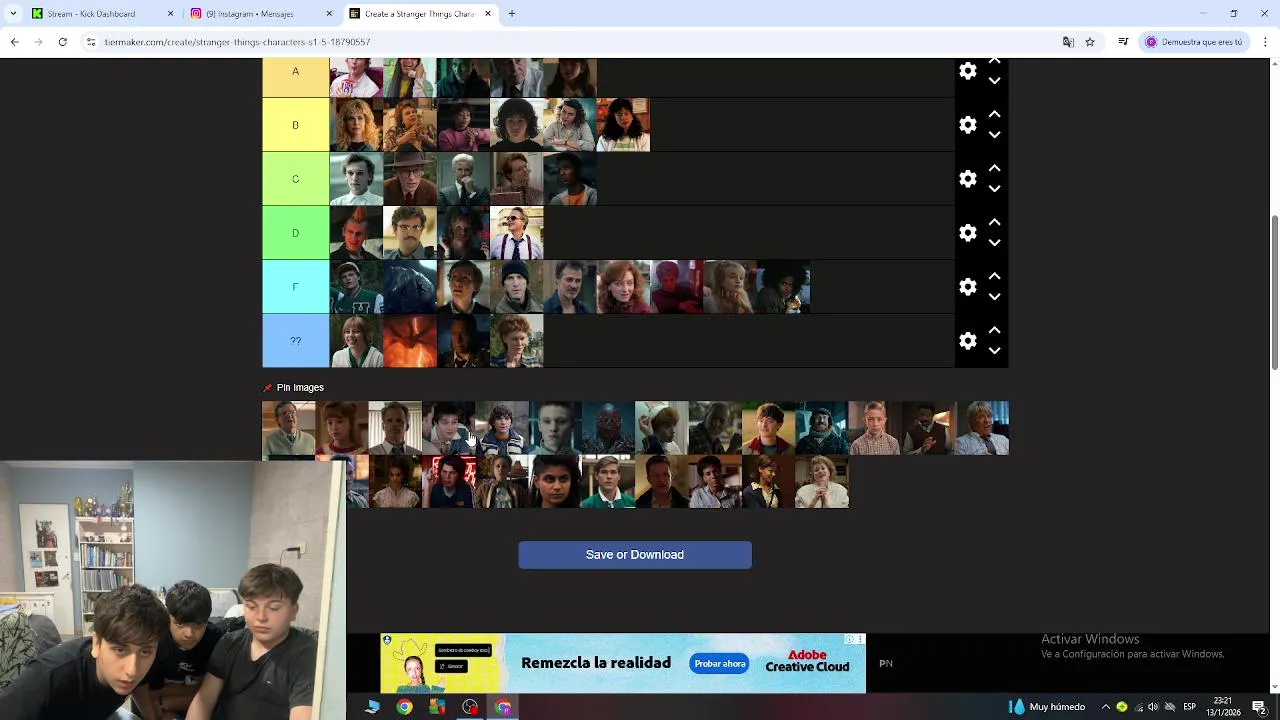Open Chrome from the taskbar
Image resolution: width=1280 pixels, height=720 pixels.
(404, 707)
